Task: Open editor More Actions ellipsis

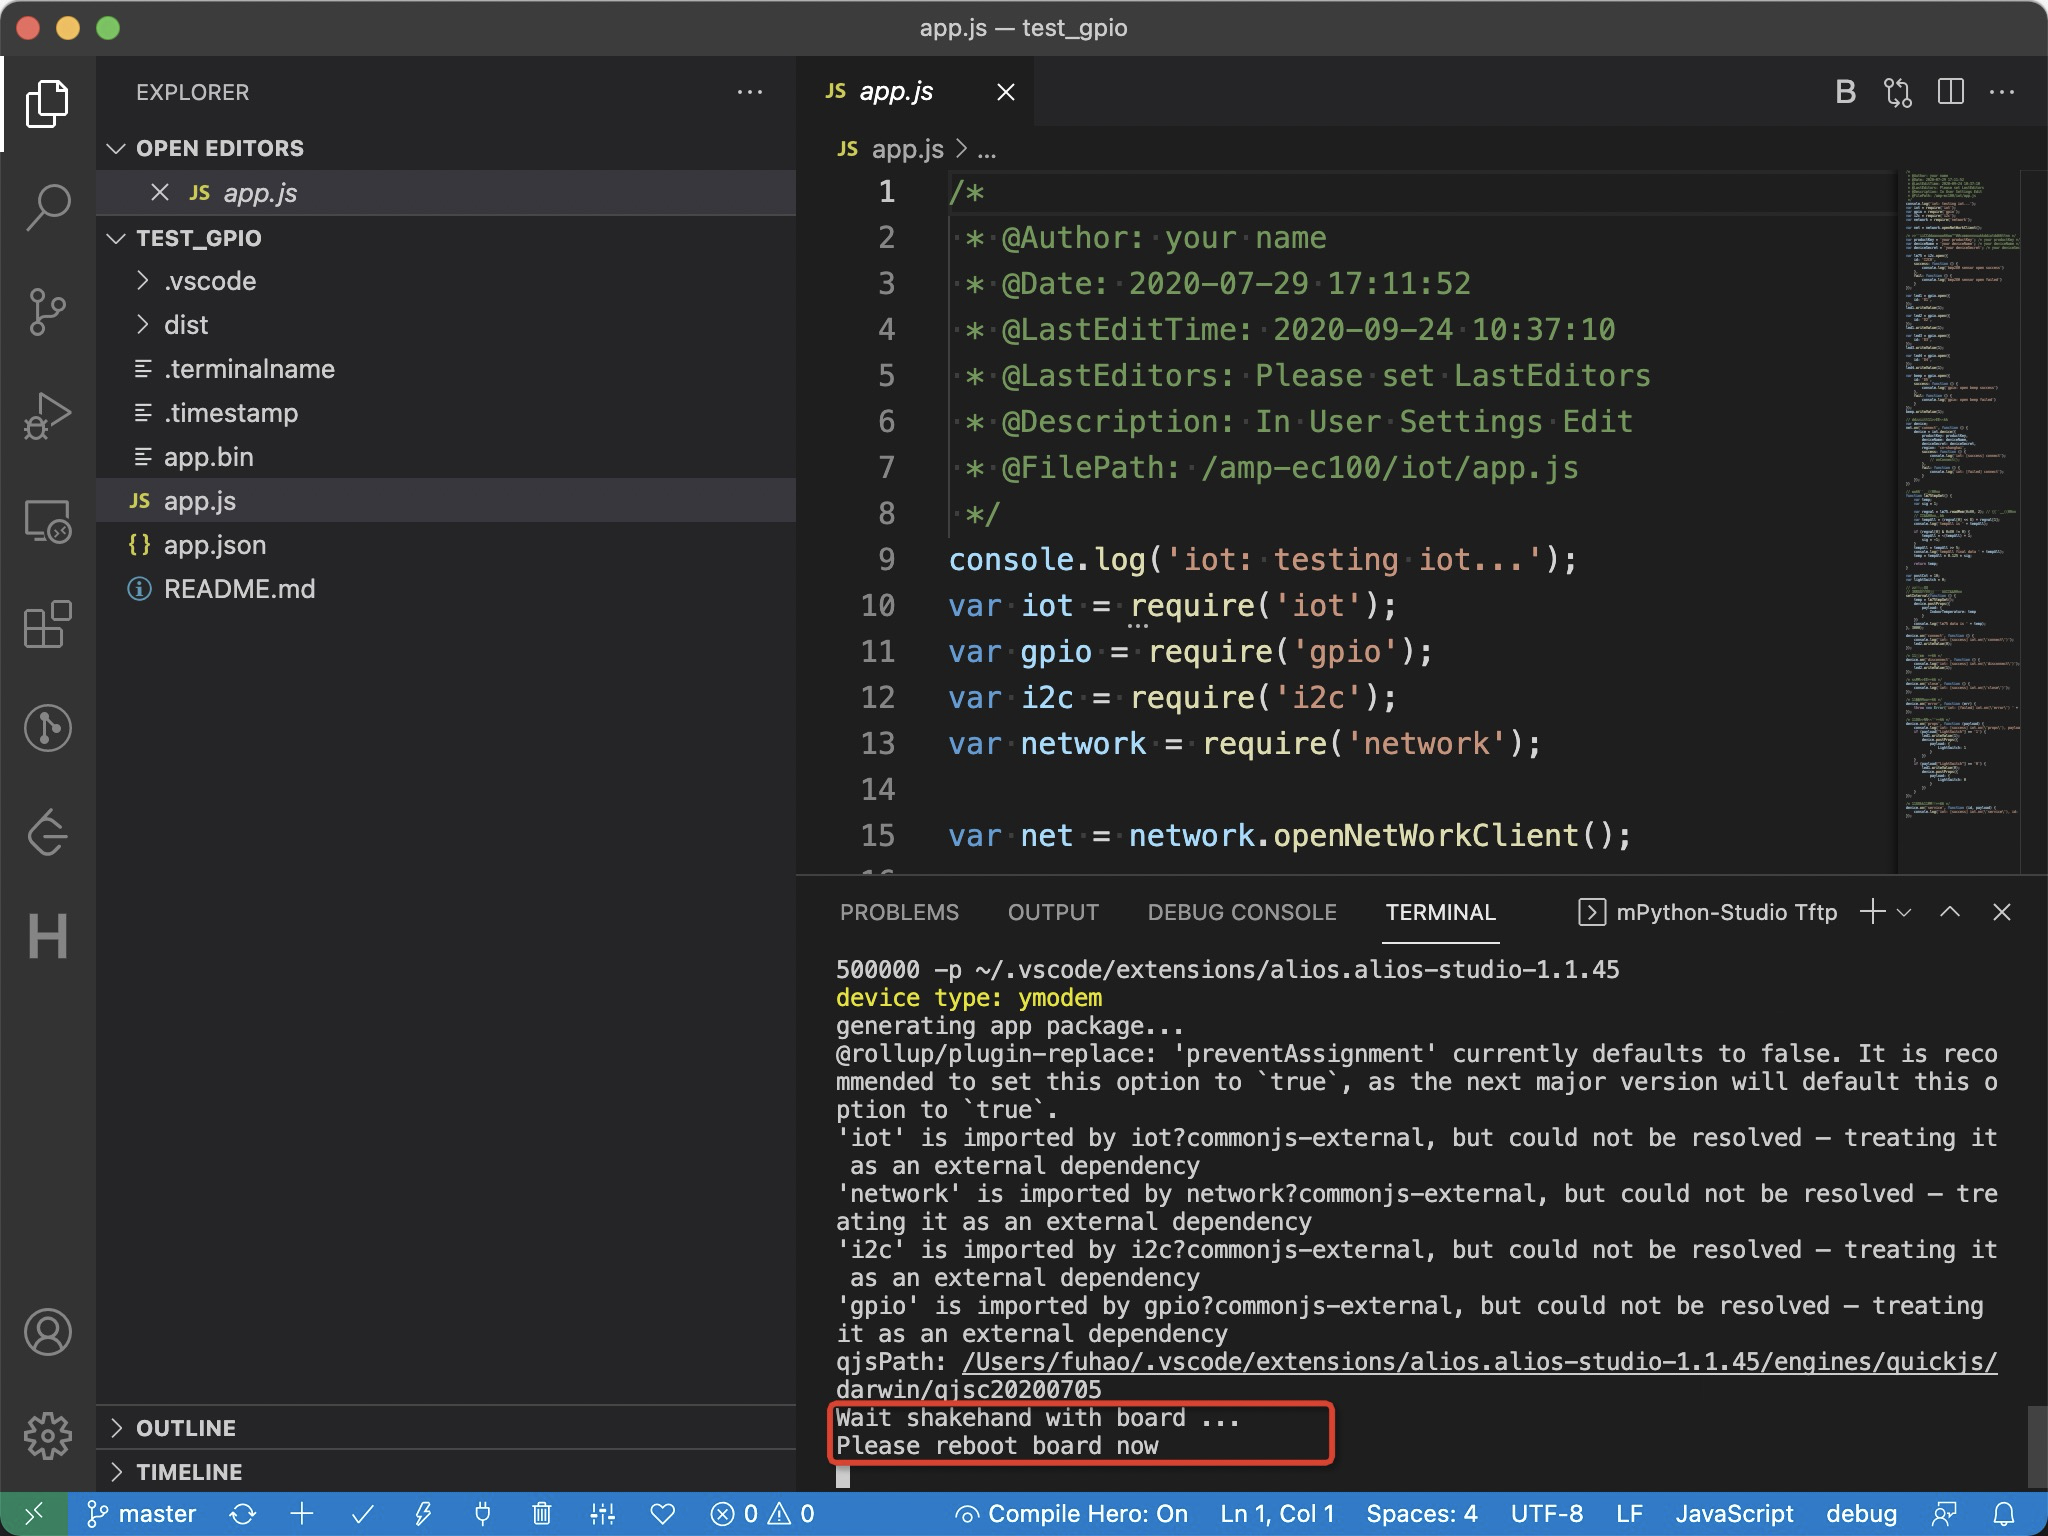Action: (x=2002, y=92)
